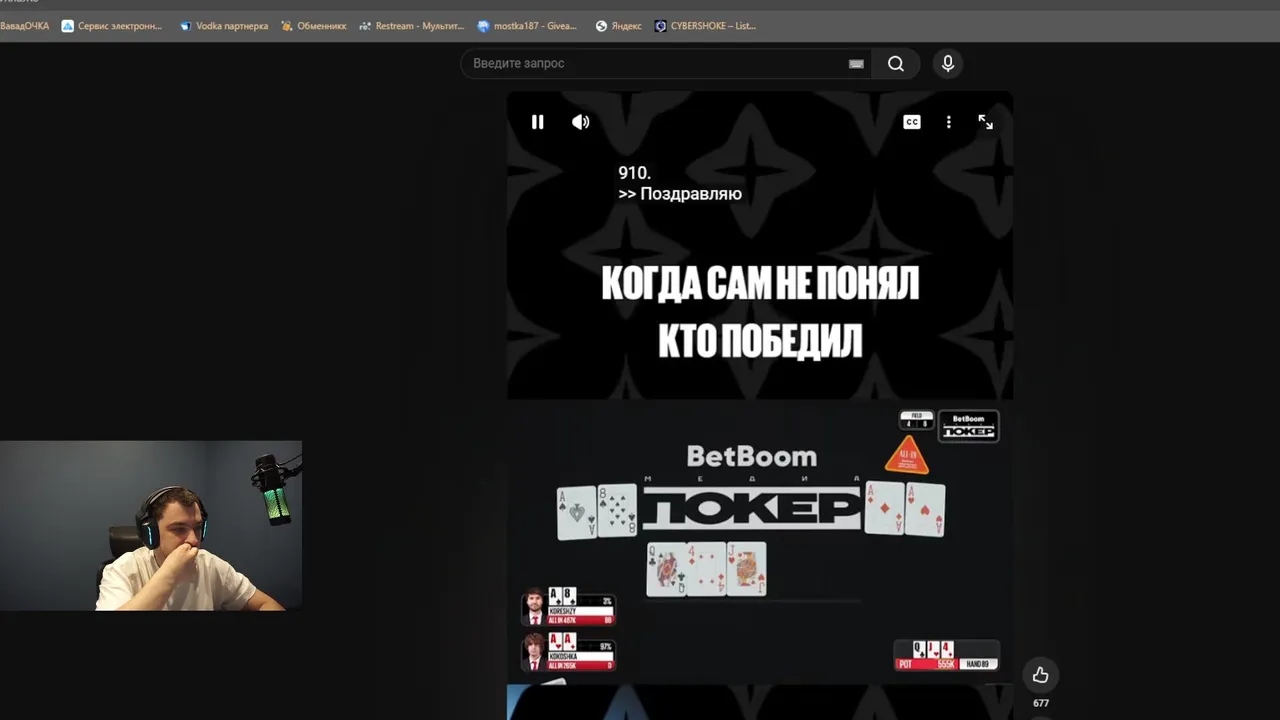Open the three-dot more options menu
Viewport: 1280px width, 720px height.
tap(949, 122)
